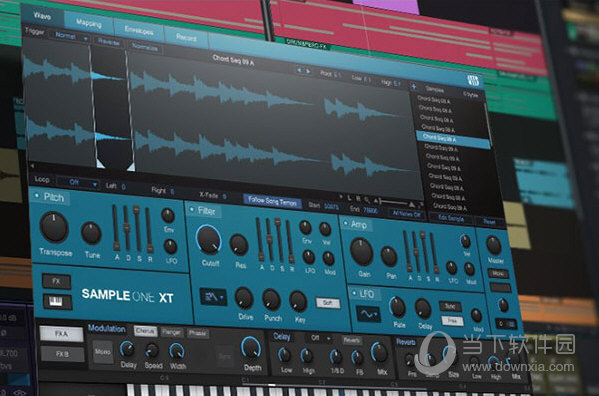Go to the previous sample with left arrow

[x=299, y=71]
